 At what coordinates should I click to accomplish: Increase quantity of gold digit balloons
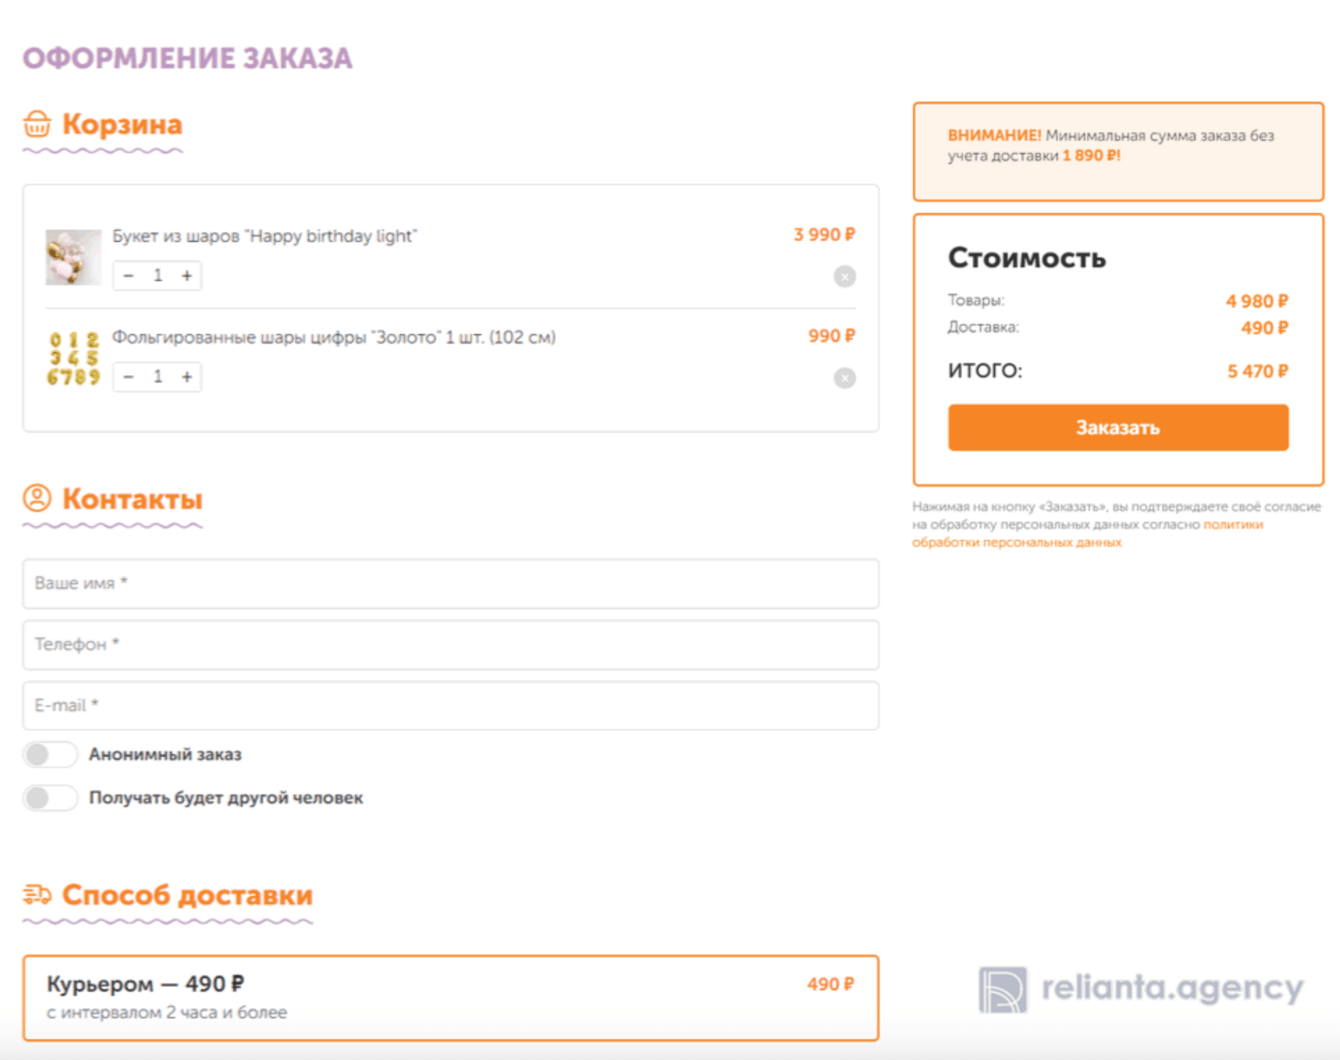coord(187,377)
